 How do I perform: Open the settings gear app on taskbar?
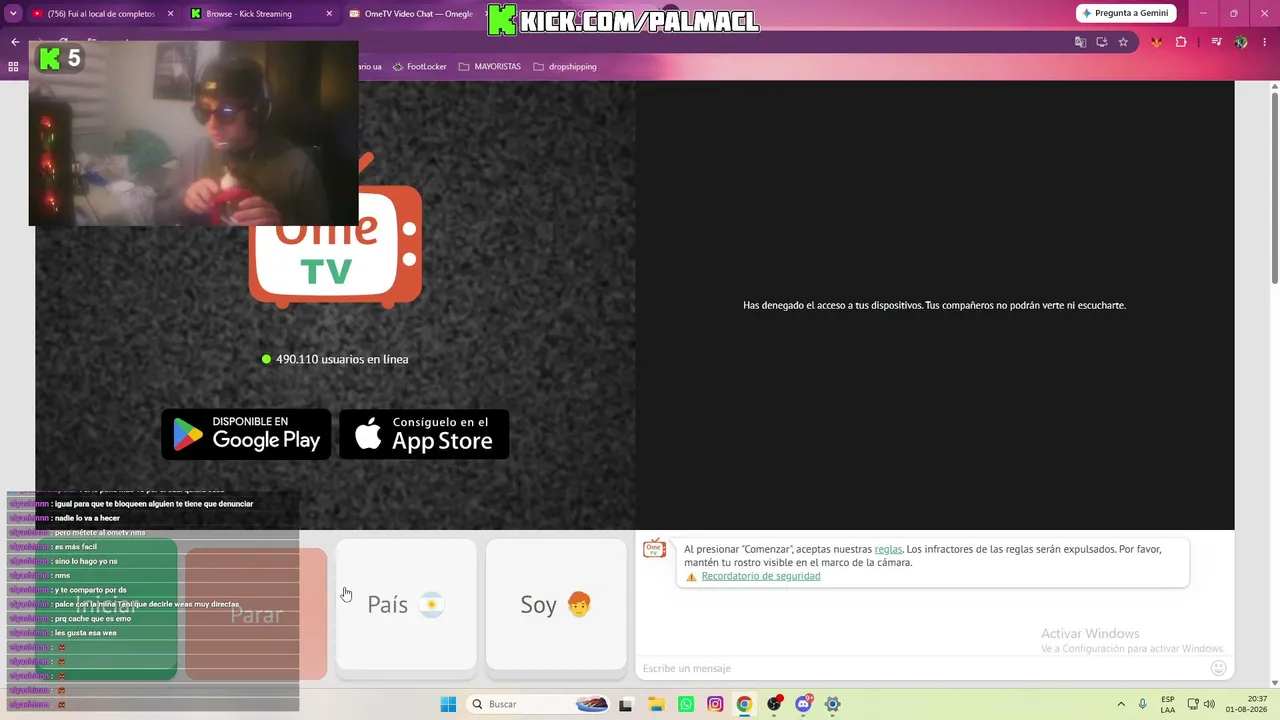[832, 704]
